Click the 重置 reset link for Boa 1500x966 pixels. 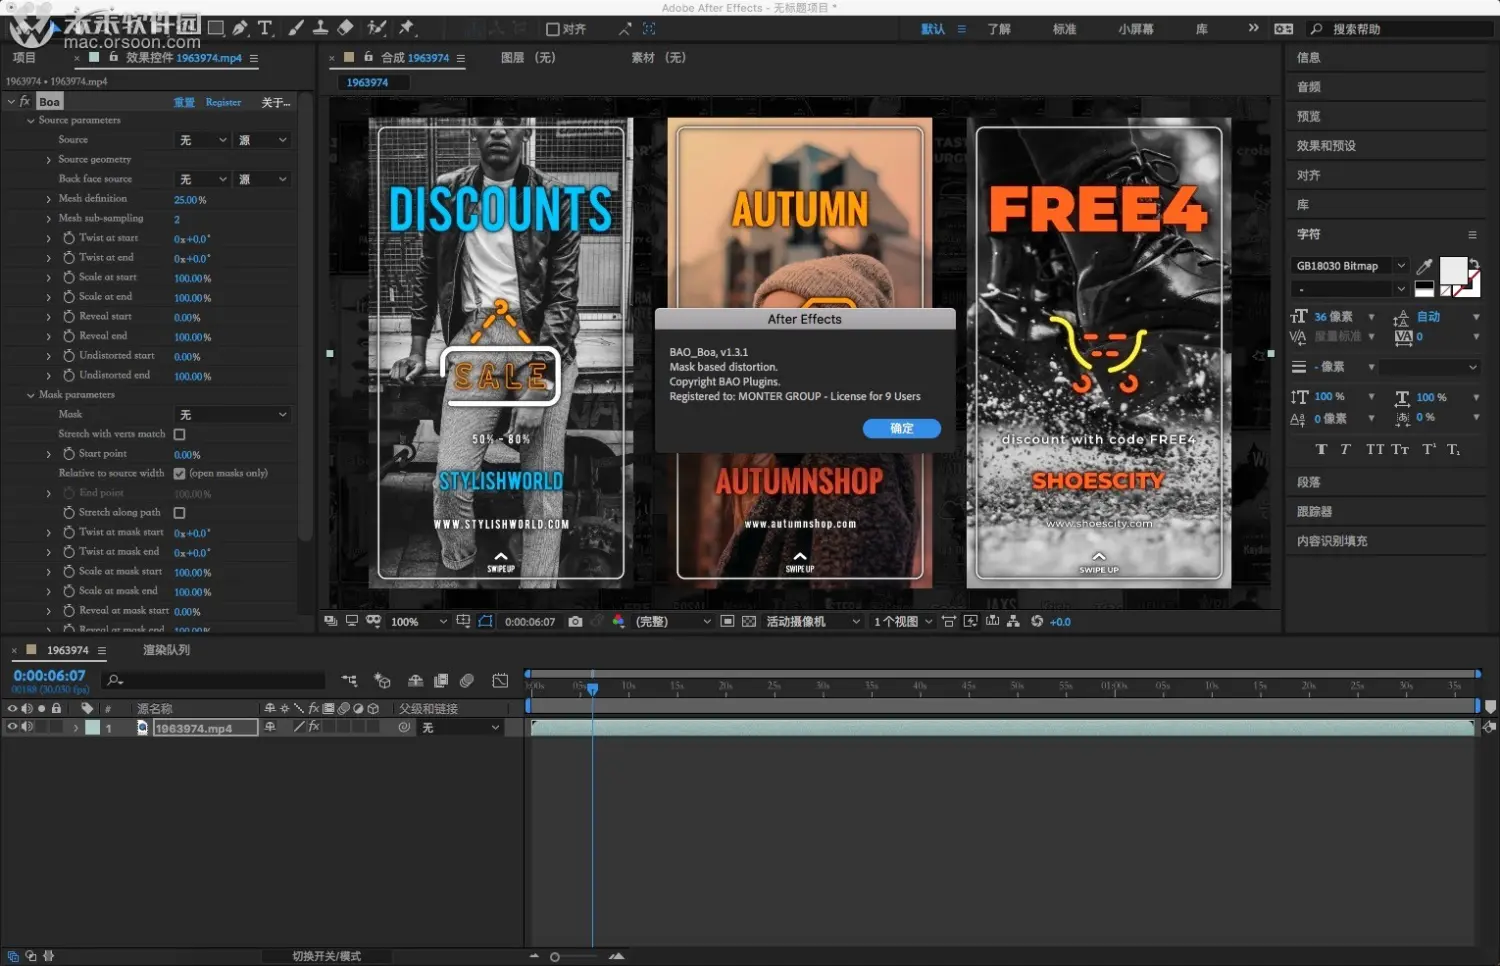pyautogui.click(x=184, y=102)
